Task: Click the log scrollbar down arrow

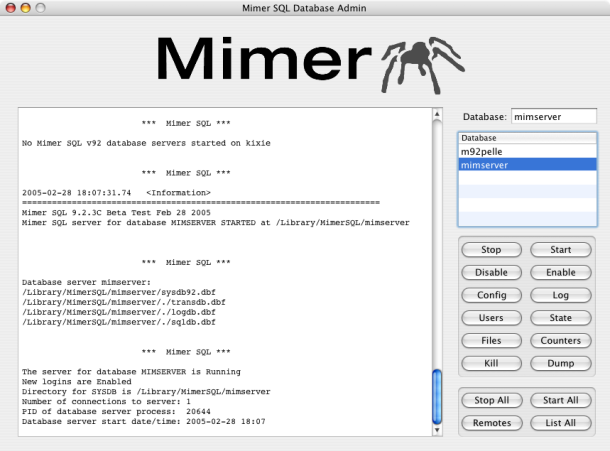Action: coord(437,430)
